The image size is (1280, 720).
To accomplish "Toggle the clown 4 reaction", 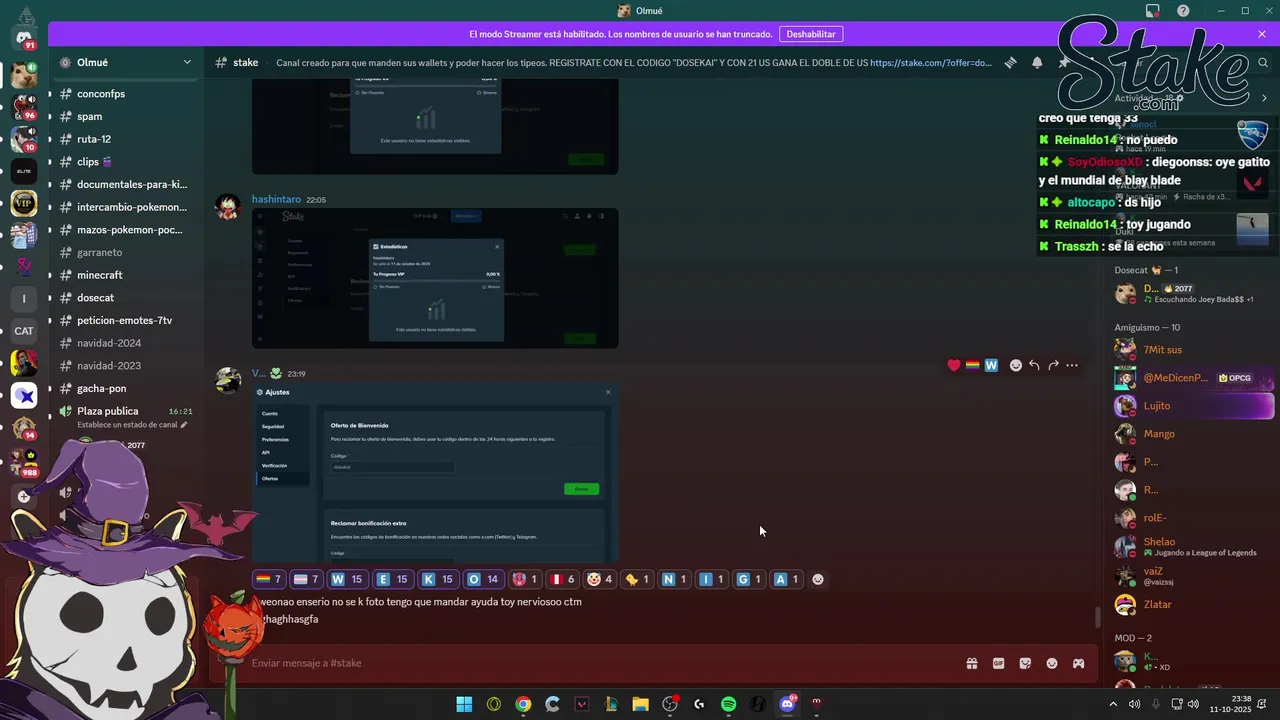I will (601, 579).
